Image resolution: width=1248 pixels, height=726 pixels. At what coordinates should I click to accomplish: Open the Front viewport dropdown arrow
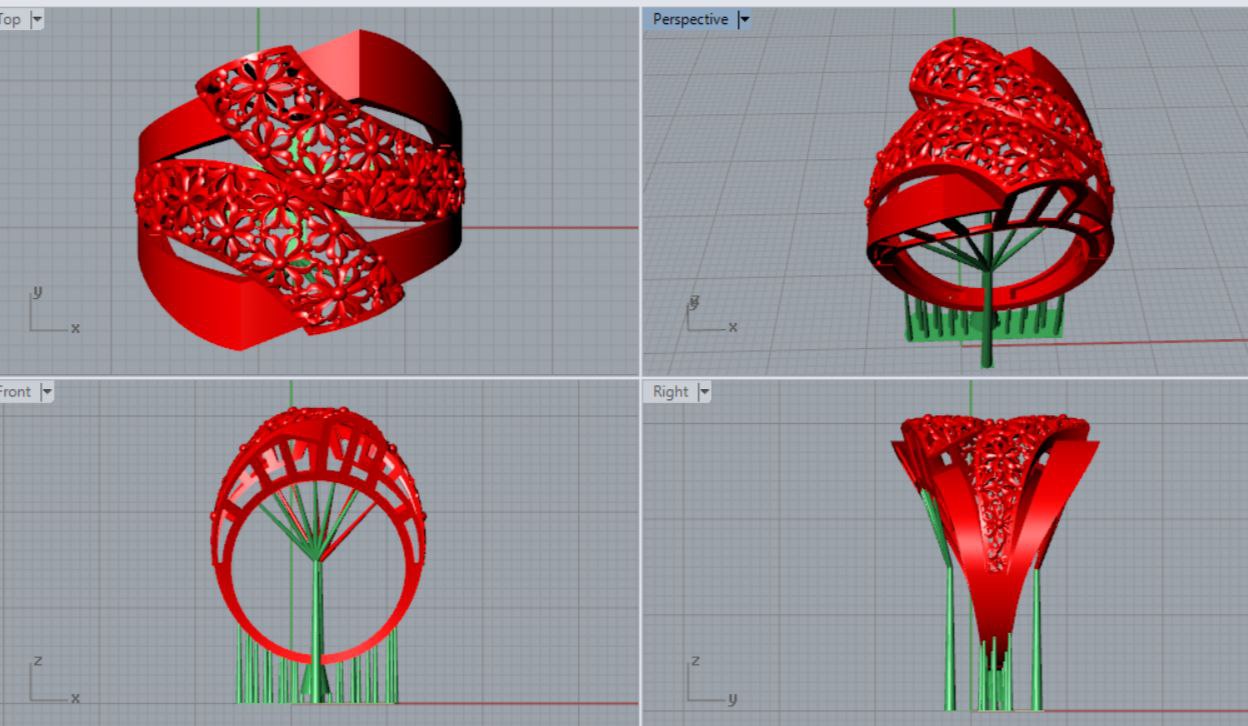point(46,392)
